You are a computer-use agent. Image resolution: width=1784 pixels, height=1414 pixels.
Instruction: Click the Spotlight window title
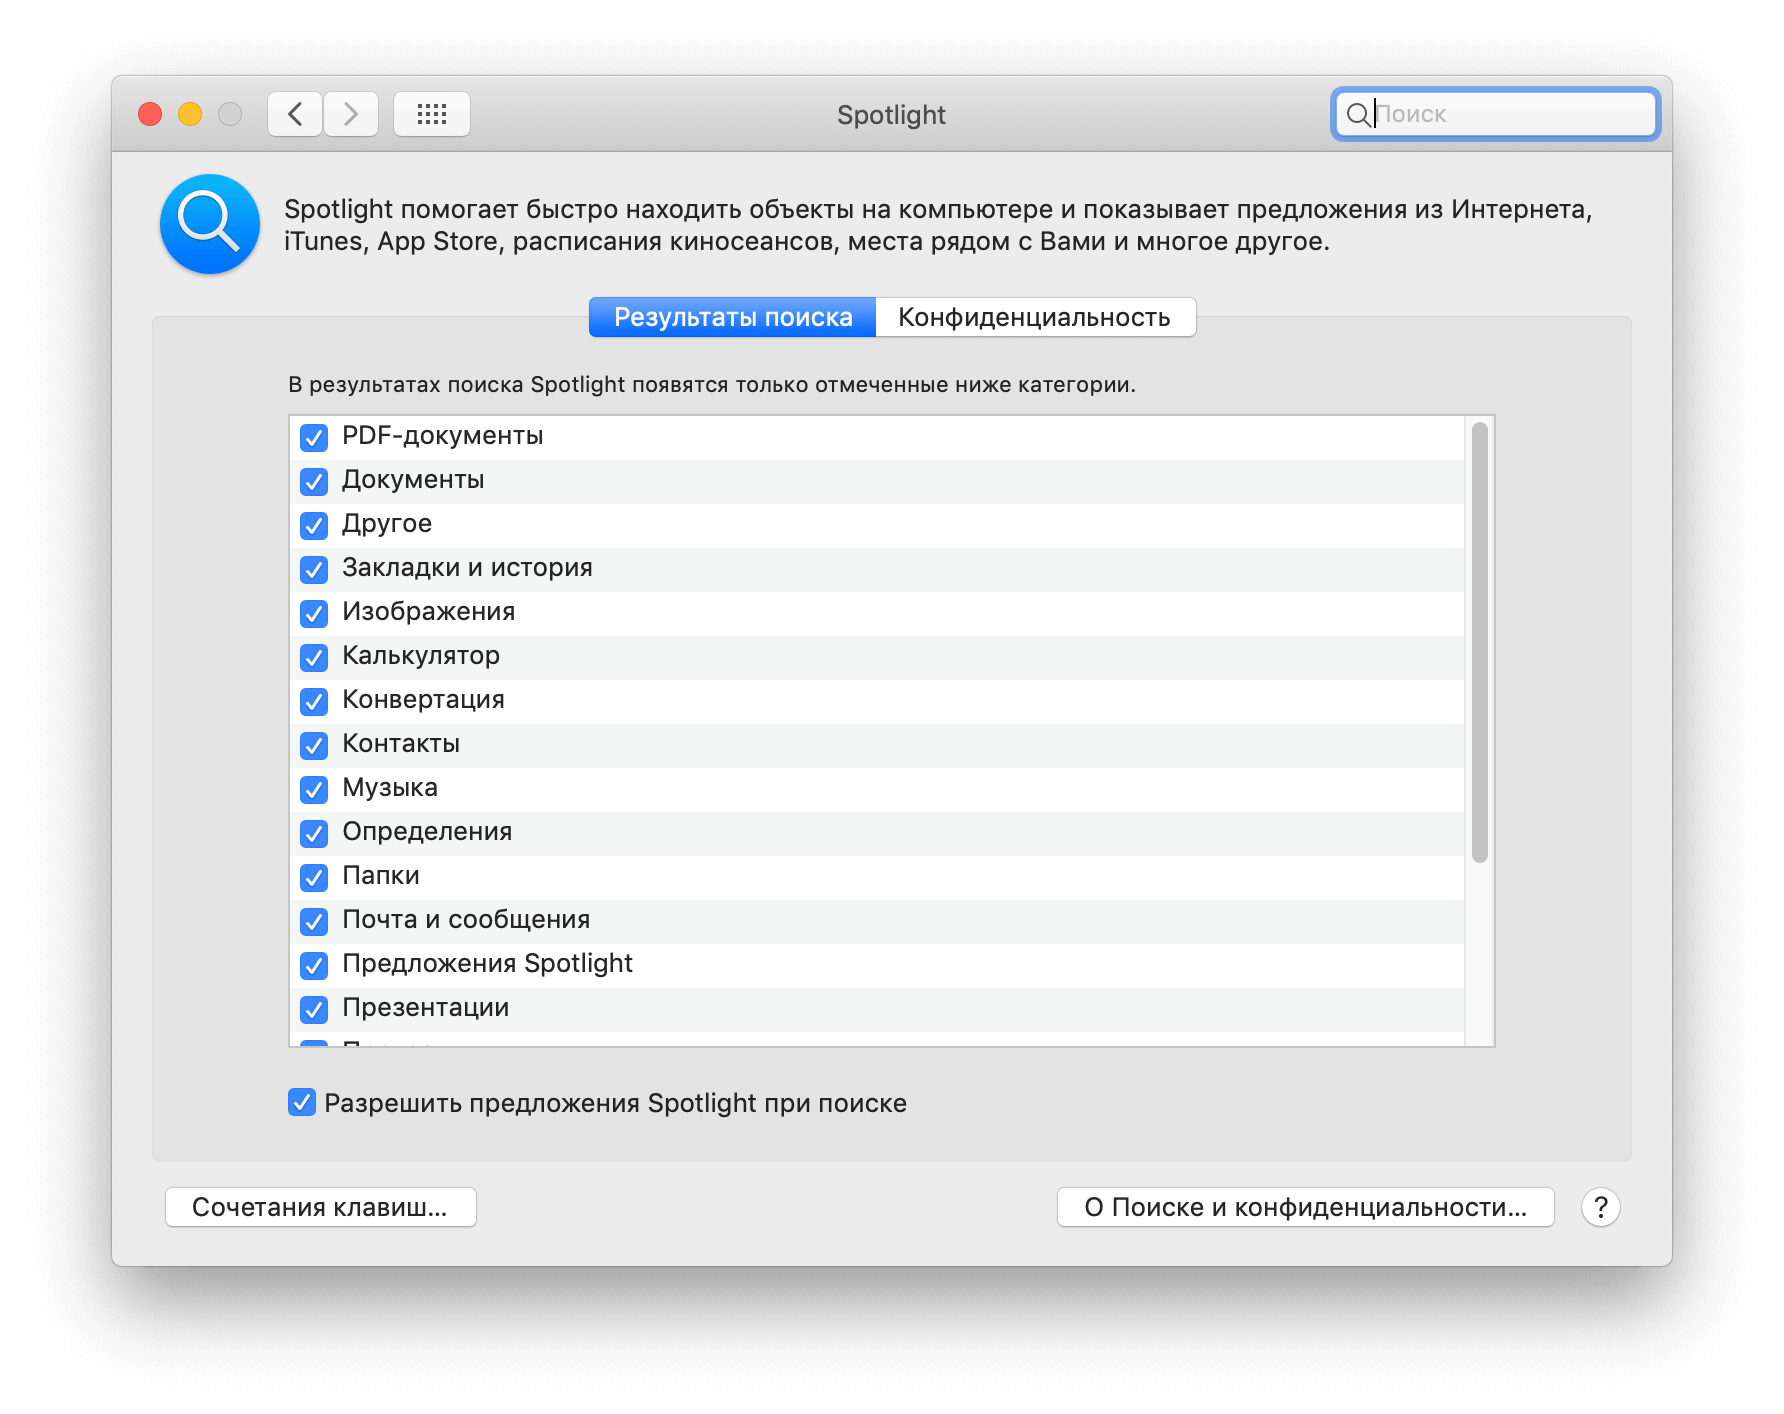tap(891, 115)
